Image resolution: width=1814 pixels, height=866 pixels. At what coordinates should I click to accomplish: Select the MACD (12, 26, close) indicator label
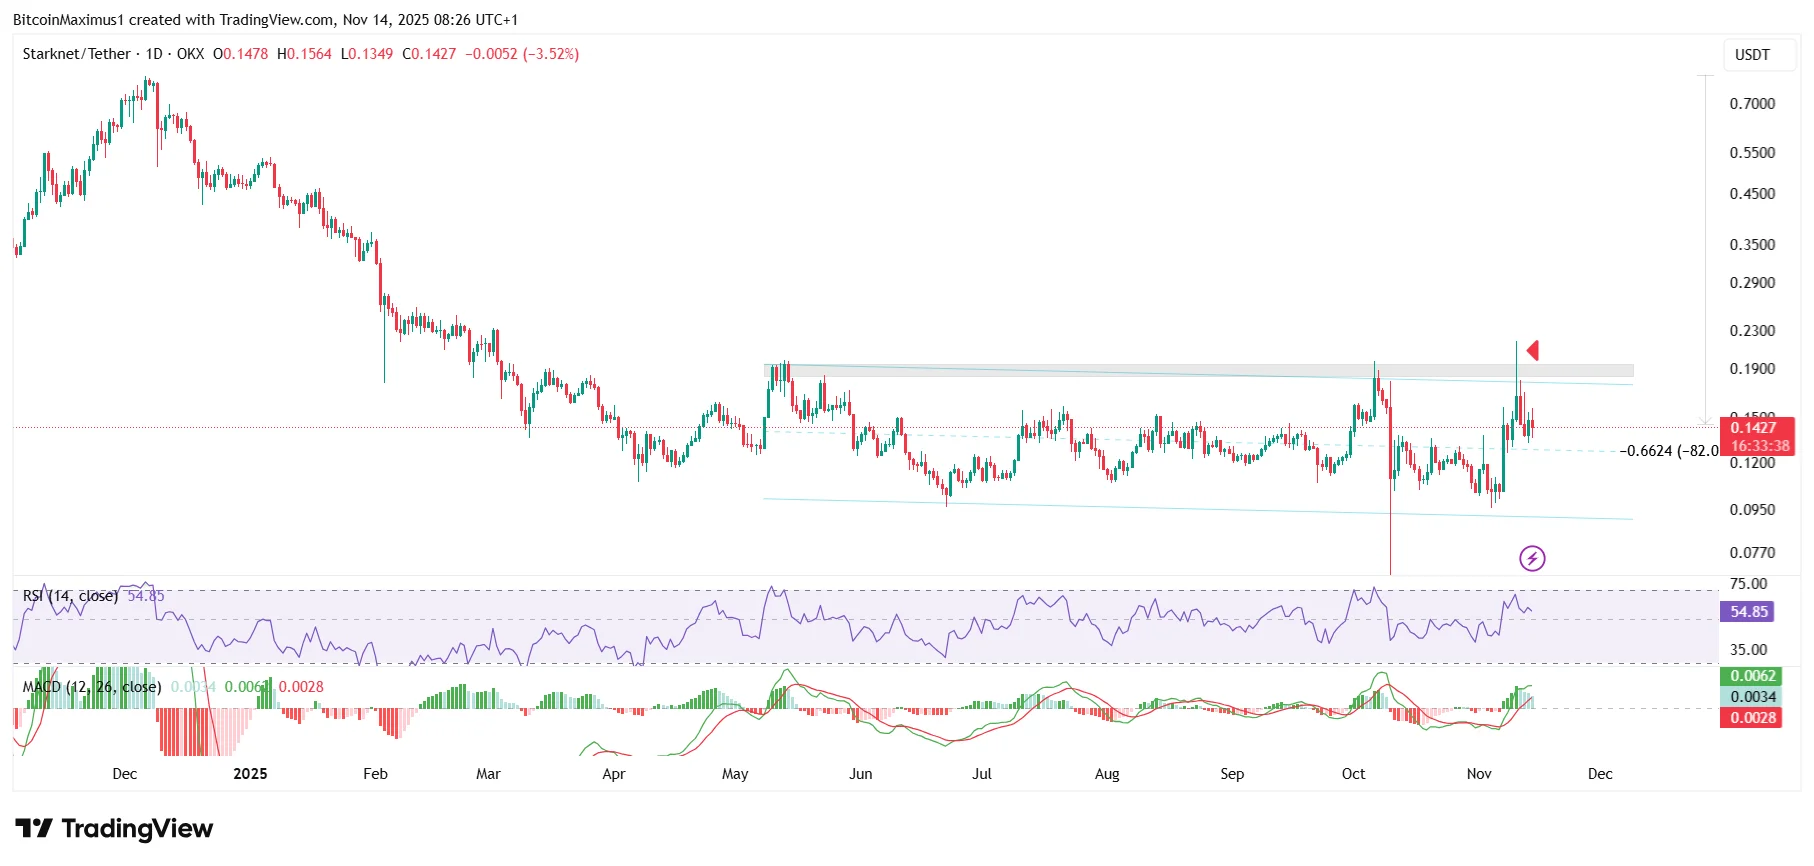(92, 687)
